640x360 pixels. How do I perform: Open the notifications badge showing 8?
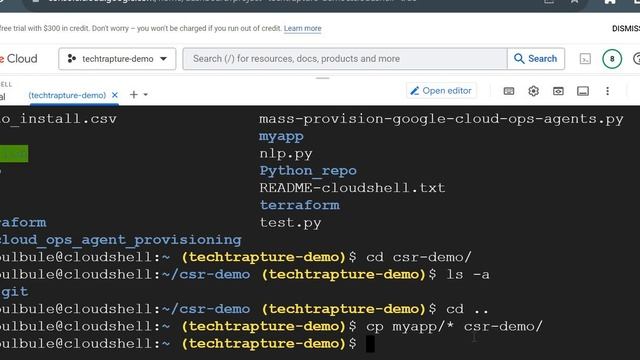pos(612,59)
